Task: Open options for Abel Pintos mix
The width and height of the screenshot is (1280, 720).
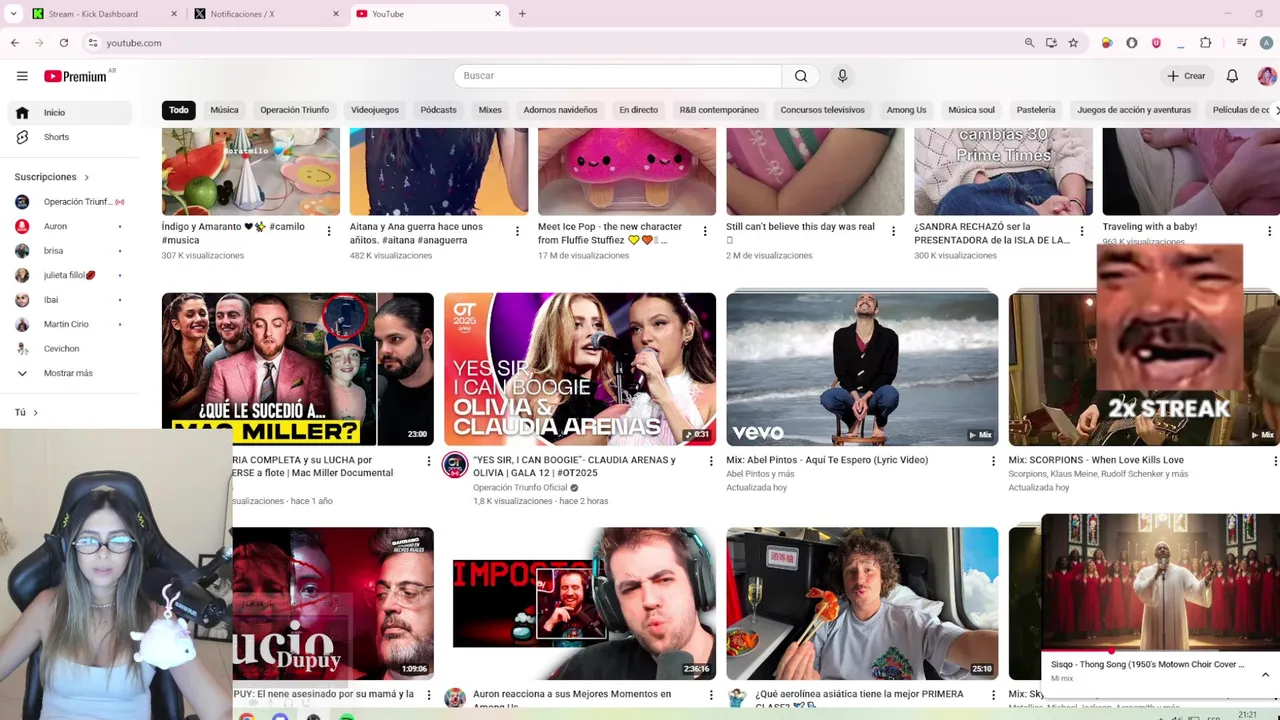Action: 993,461
